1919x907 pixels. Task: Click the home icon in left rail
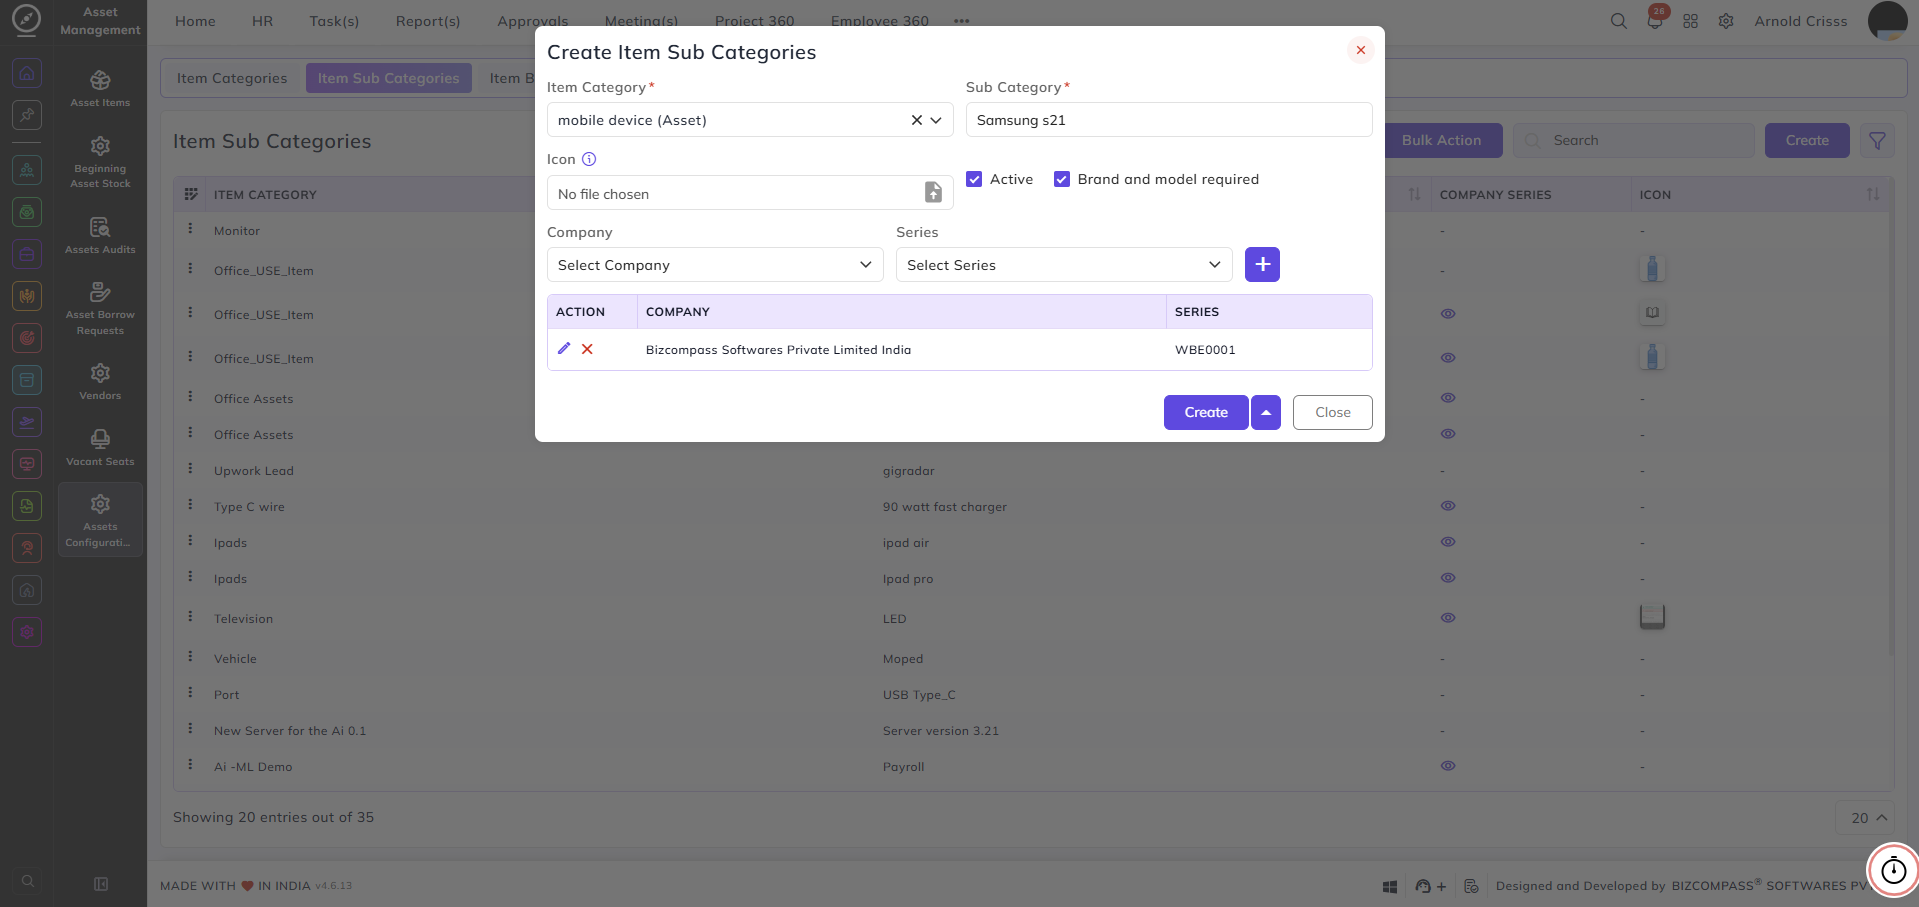coord(27,73)
